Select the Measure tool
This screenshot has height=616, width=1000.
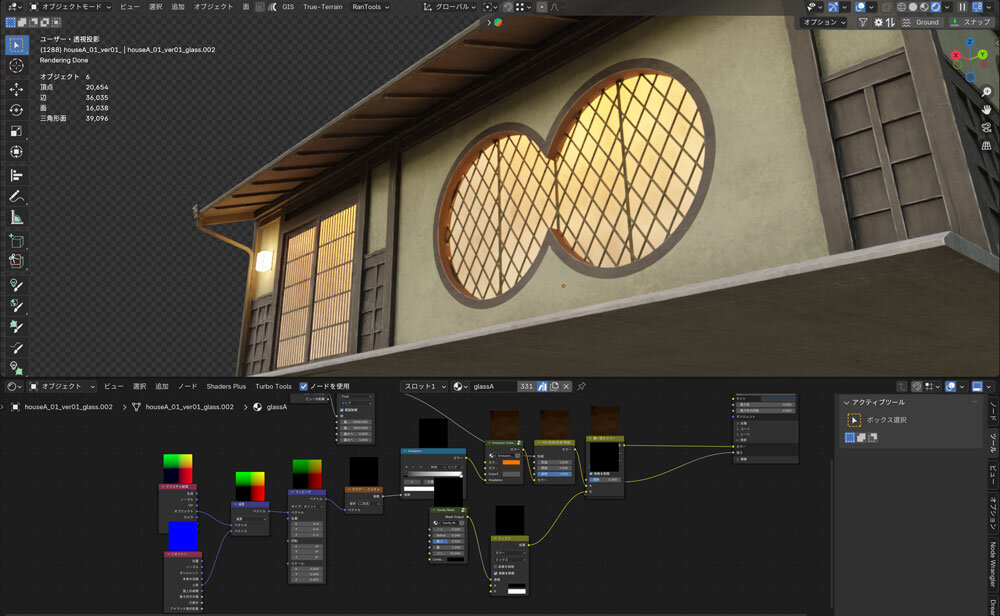[x=16, y=218]
